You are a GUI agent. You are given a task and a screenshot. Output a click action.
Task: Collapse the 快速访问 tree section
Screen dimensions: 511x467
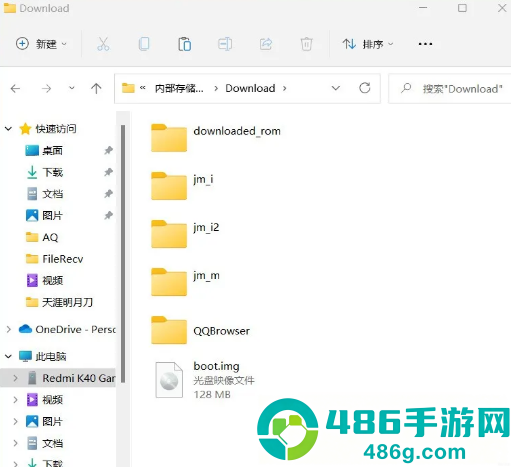(x=9, y=129)
